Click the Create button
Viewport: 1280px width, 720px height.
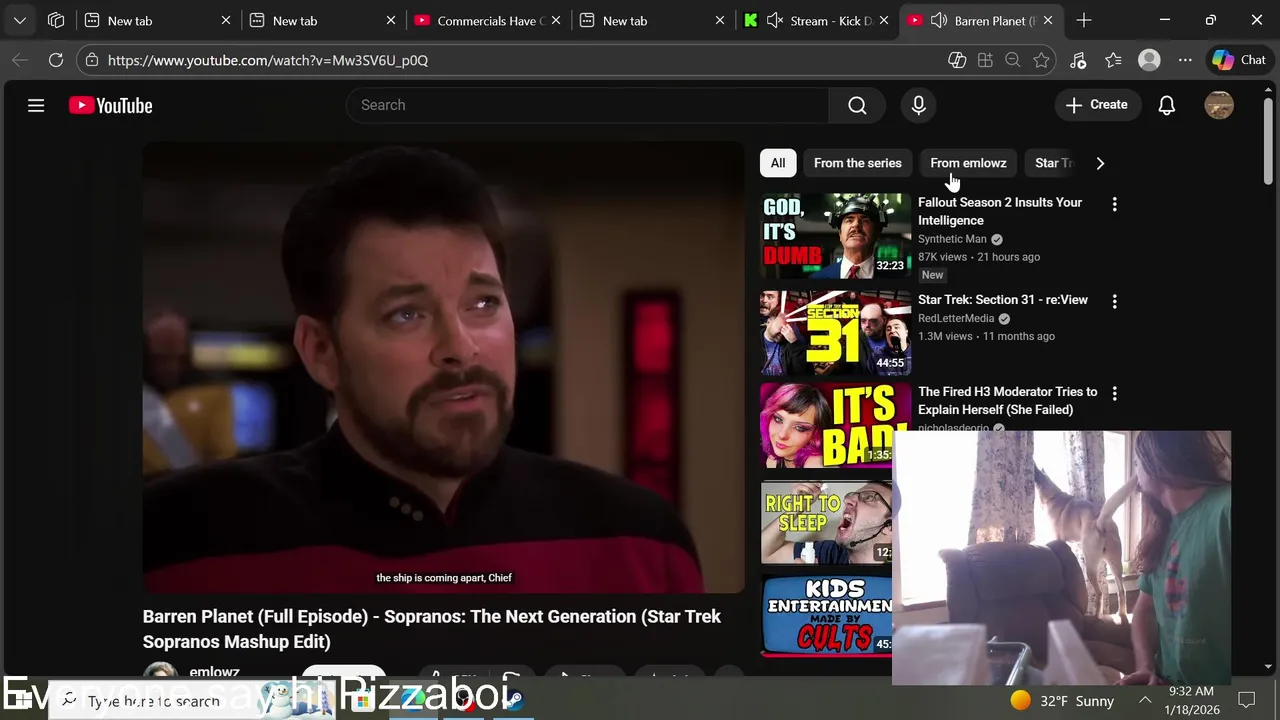tap(1097, 105)
